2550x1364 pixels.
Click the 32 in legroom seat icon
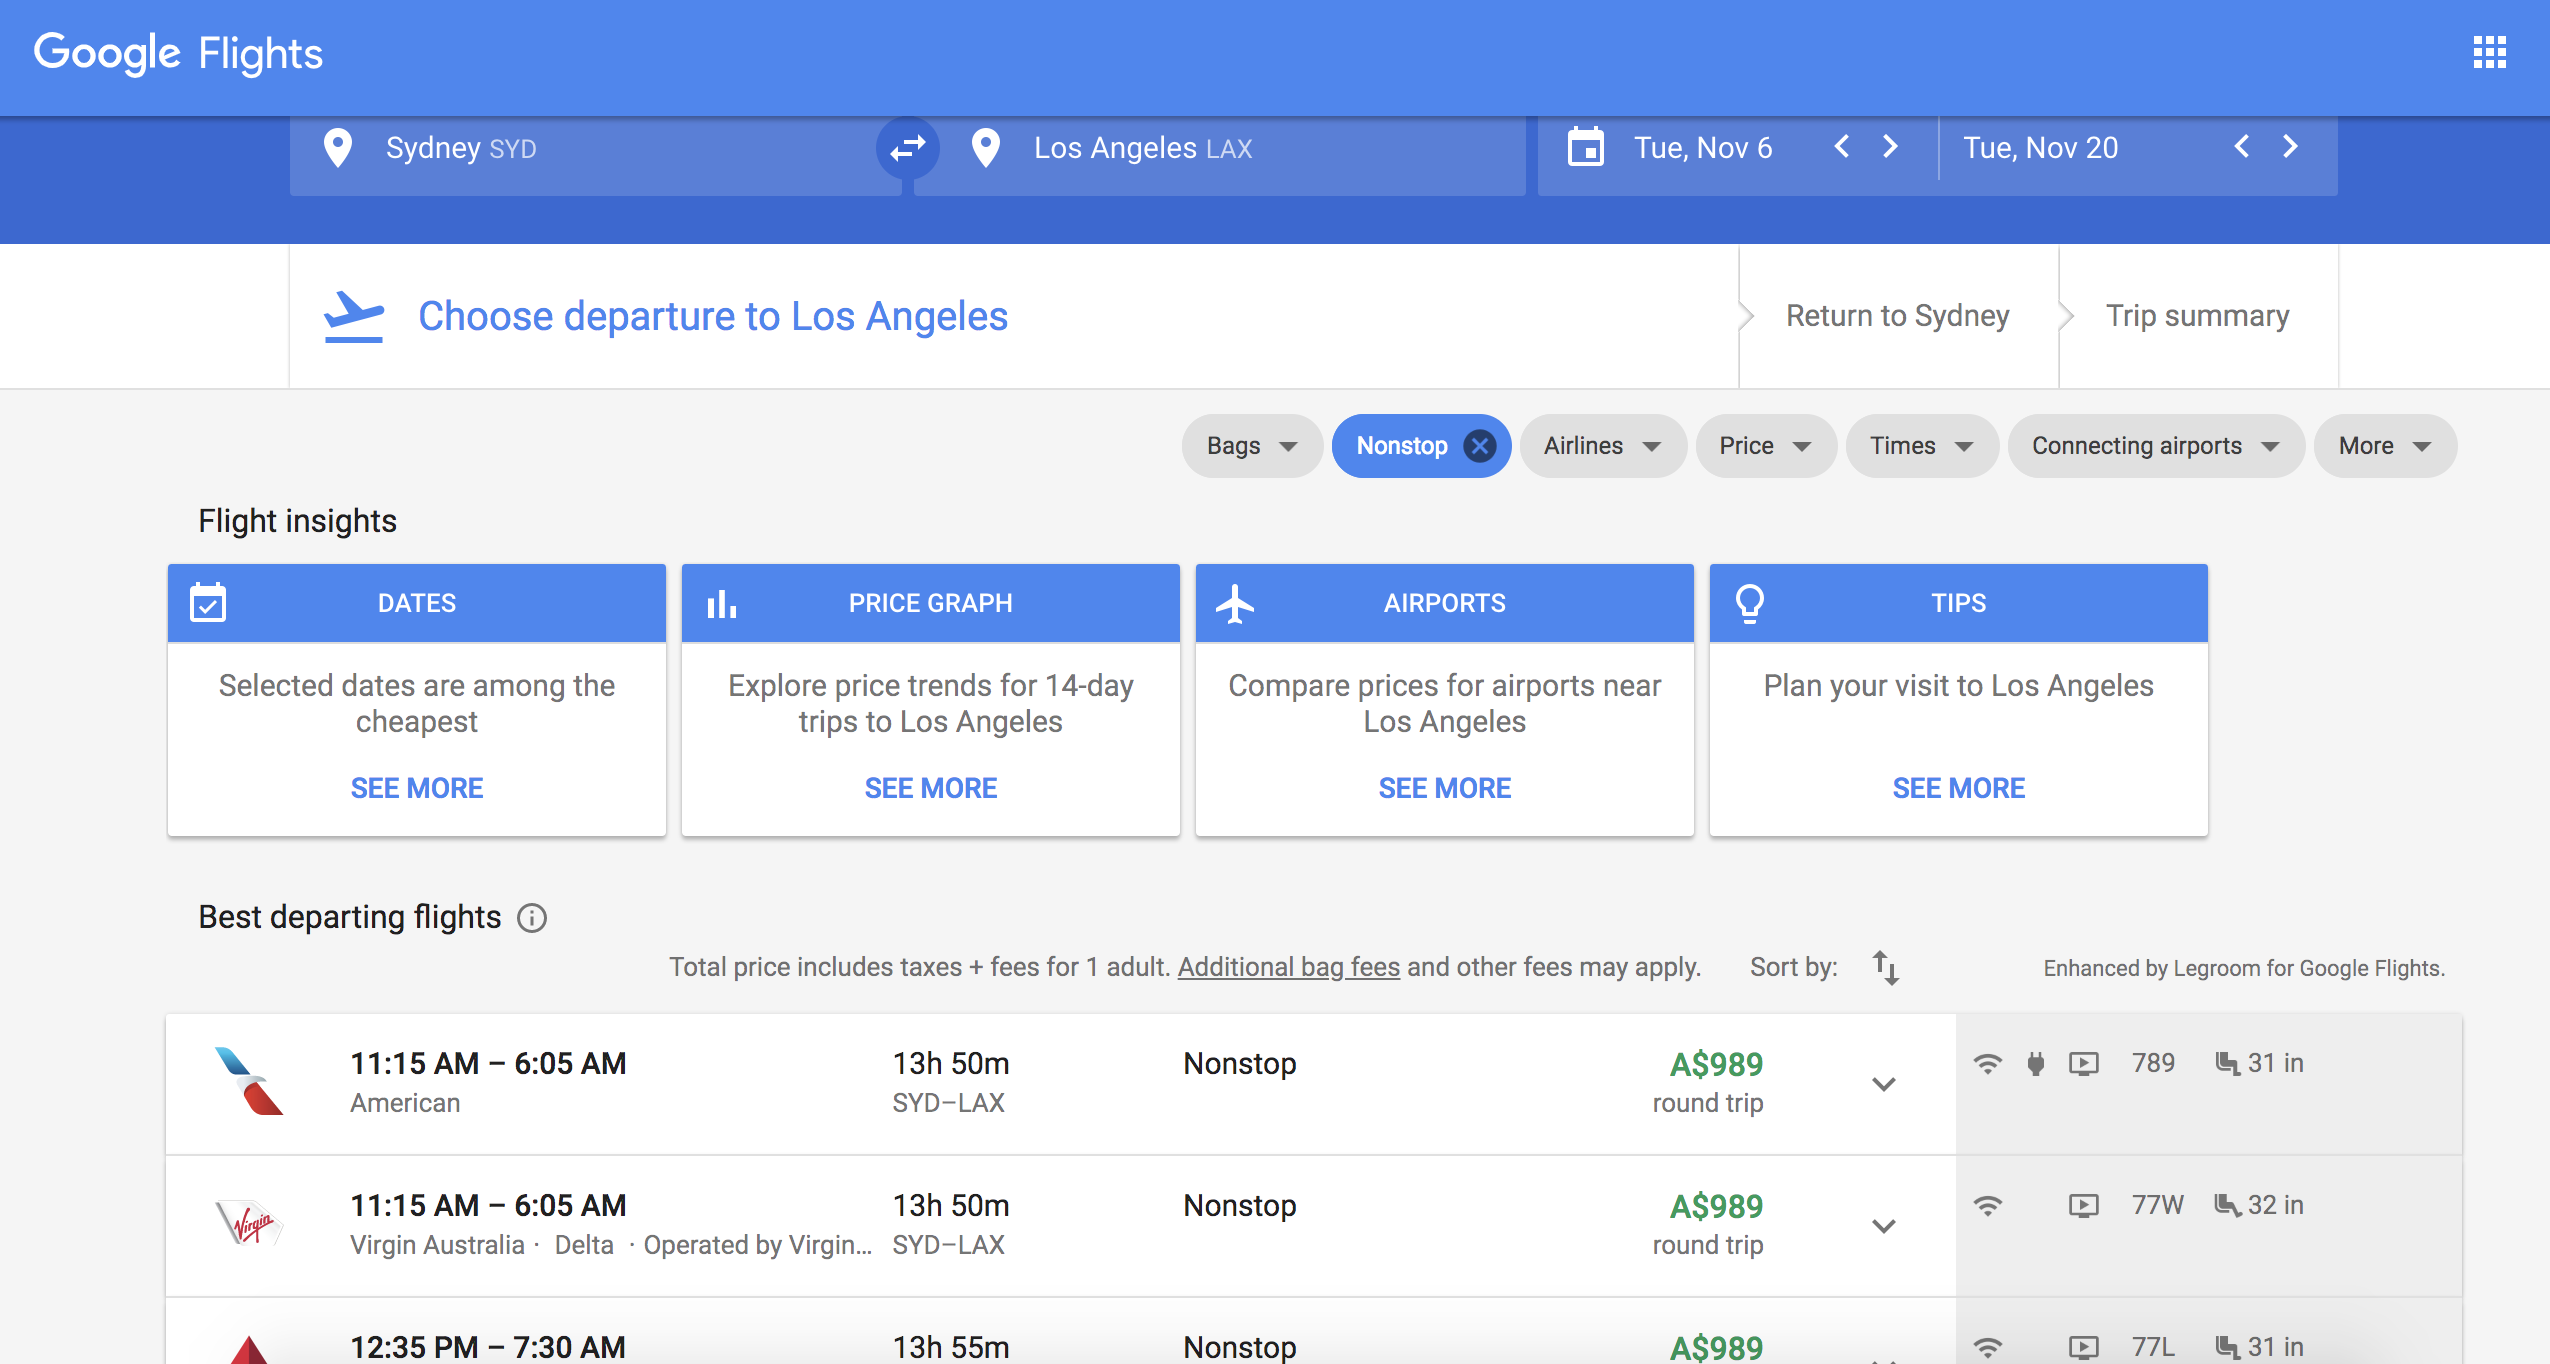2226,1205
